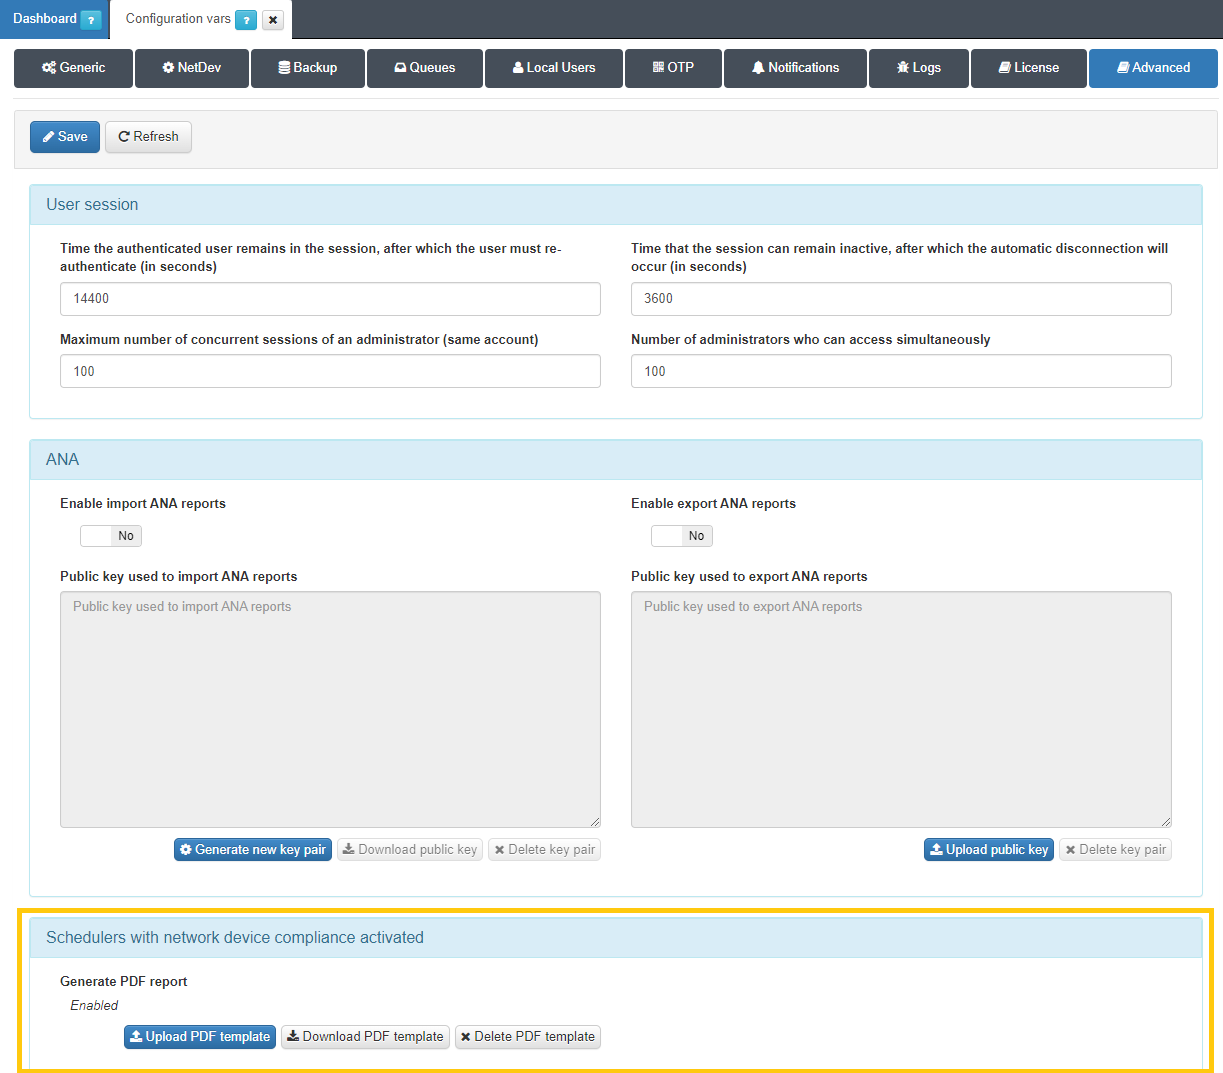Click the Dashboard tab help icon
Viewport: 1223px width, 1073px height.
[x=91, y=20]
